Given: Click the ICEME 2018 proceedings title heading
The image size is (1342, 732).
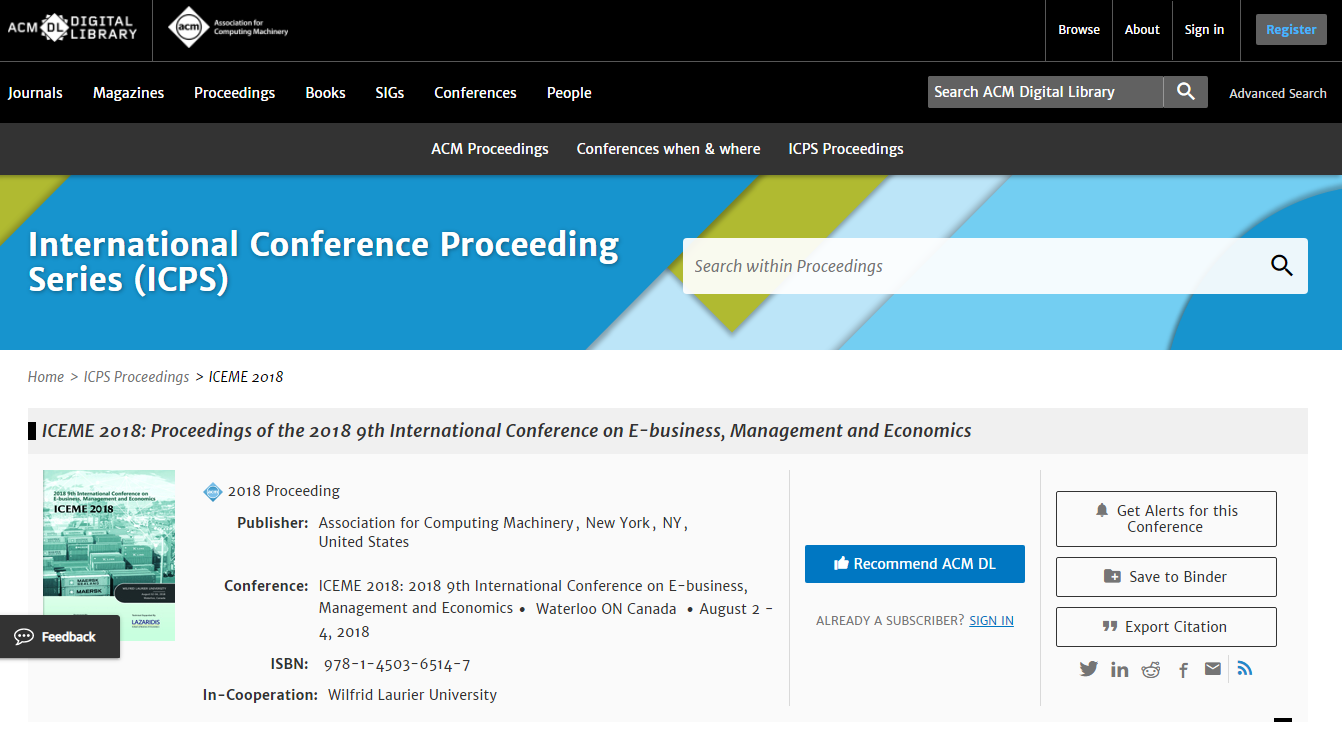Looking at the screenshot, I should 507,431.
